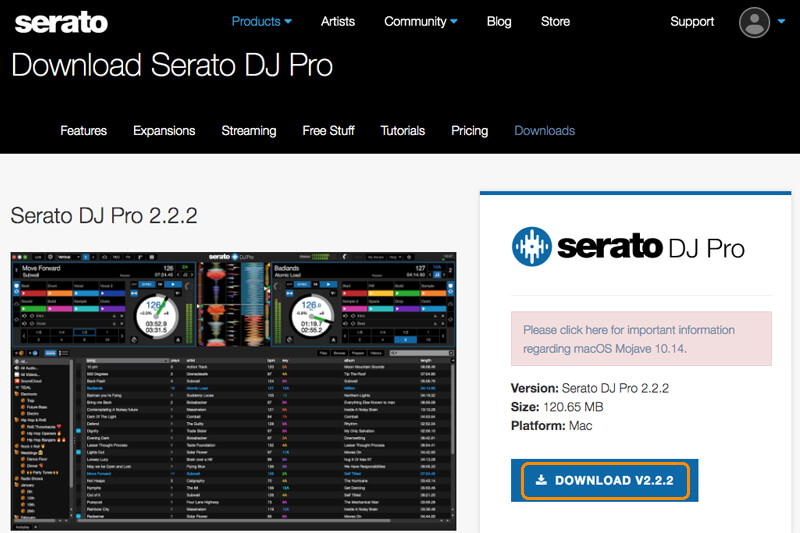
Task: Open the user account avatar icon
Action: (754, 22)
